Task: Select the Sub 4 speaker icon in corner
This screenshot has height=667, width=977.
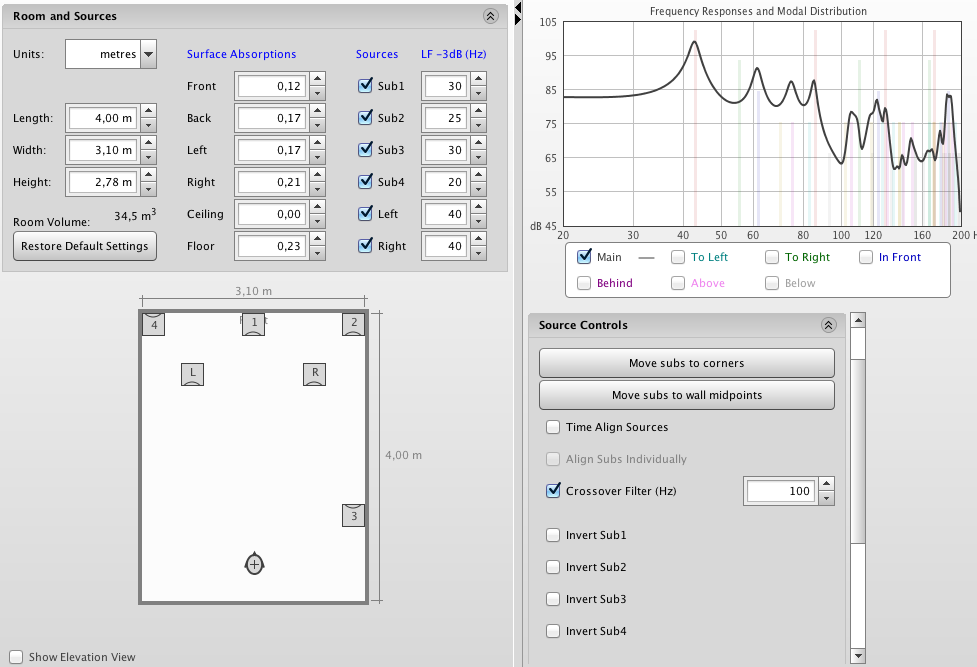Action: coord(154,324)
